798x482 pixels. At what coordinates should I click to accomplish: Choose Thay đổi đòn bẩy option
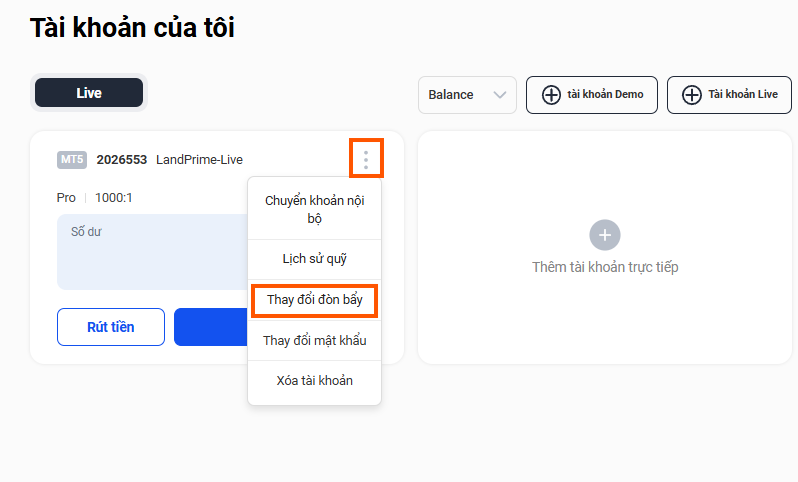(x=314, y=299)
